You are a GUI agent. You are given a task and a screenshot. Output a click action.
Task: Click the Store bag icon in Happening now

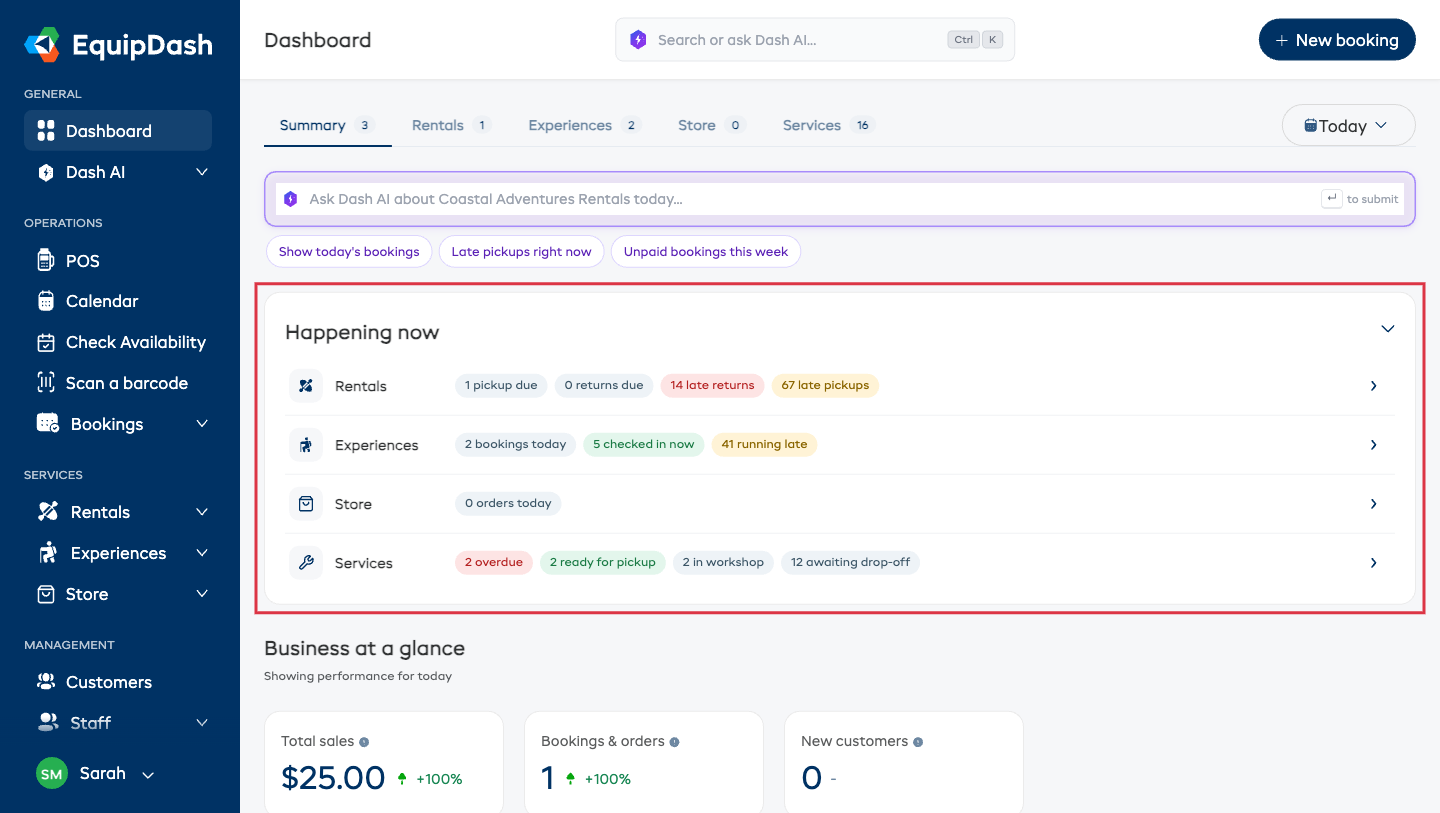(x=306, y=504)
